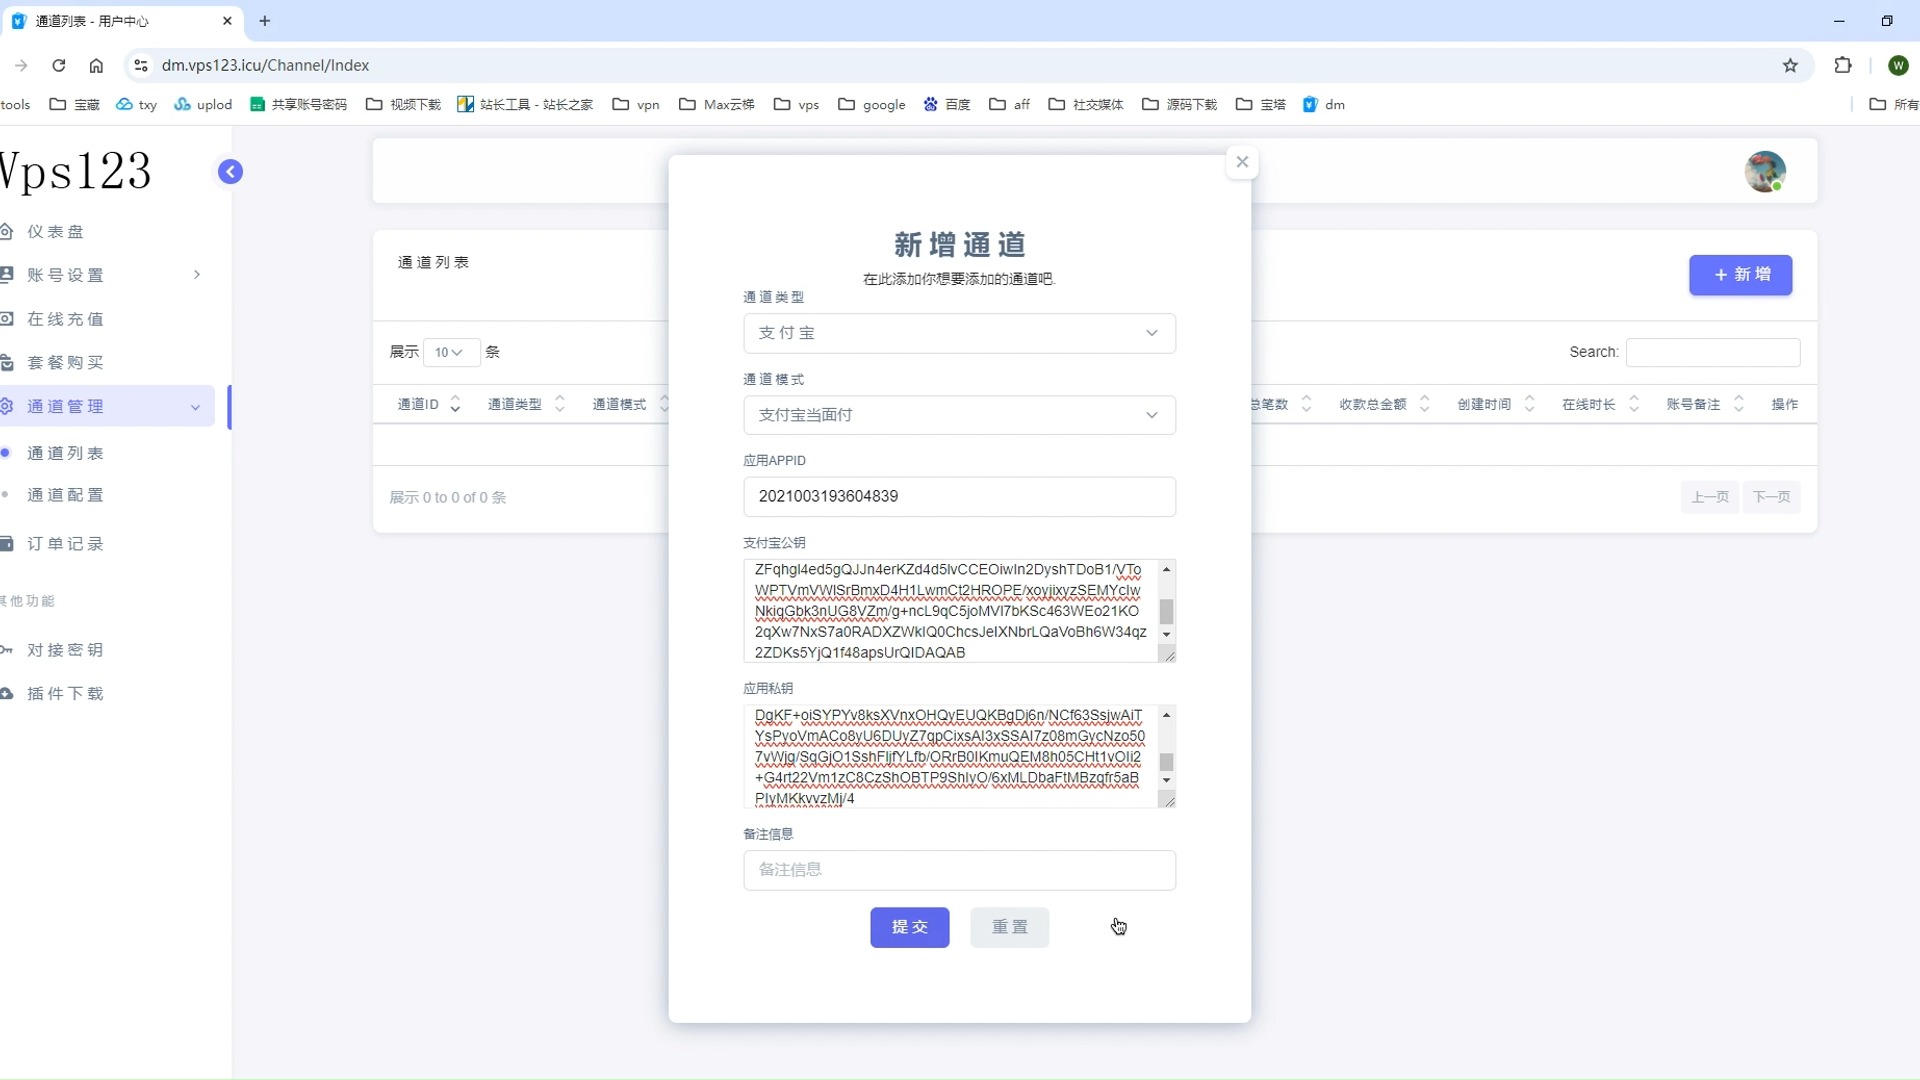
Task: Click inside the 应用私钥 text area
Action: (x=950, y=757)
